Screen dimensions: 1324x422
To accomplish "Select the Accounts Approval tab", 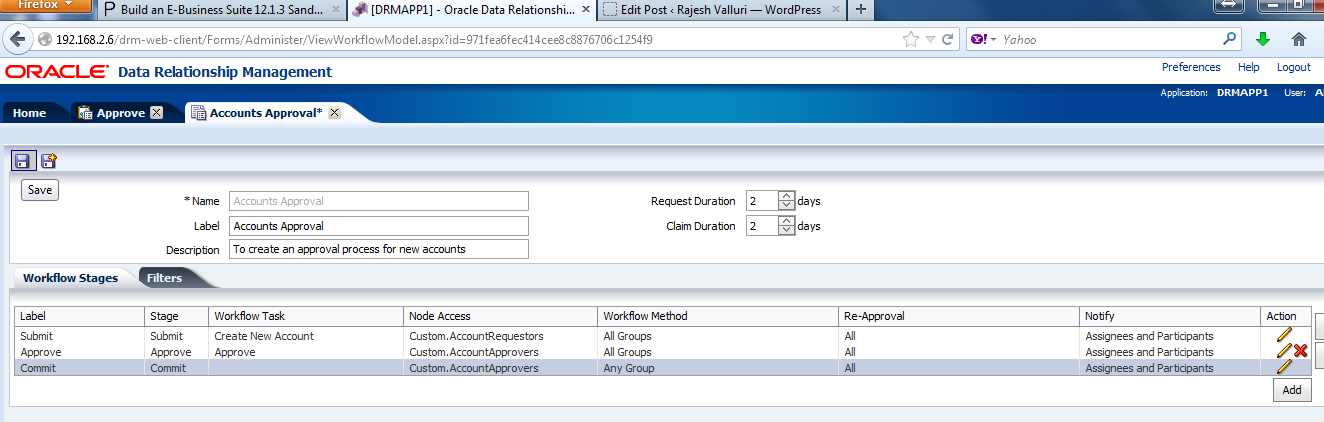I will (266, 113).
